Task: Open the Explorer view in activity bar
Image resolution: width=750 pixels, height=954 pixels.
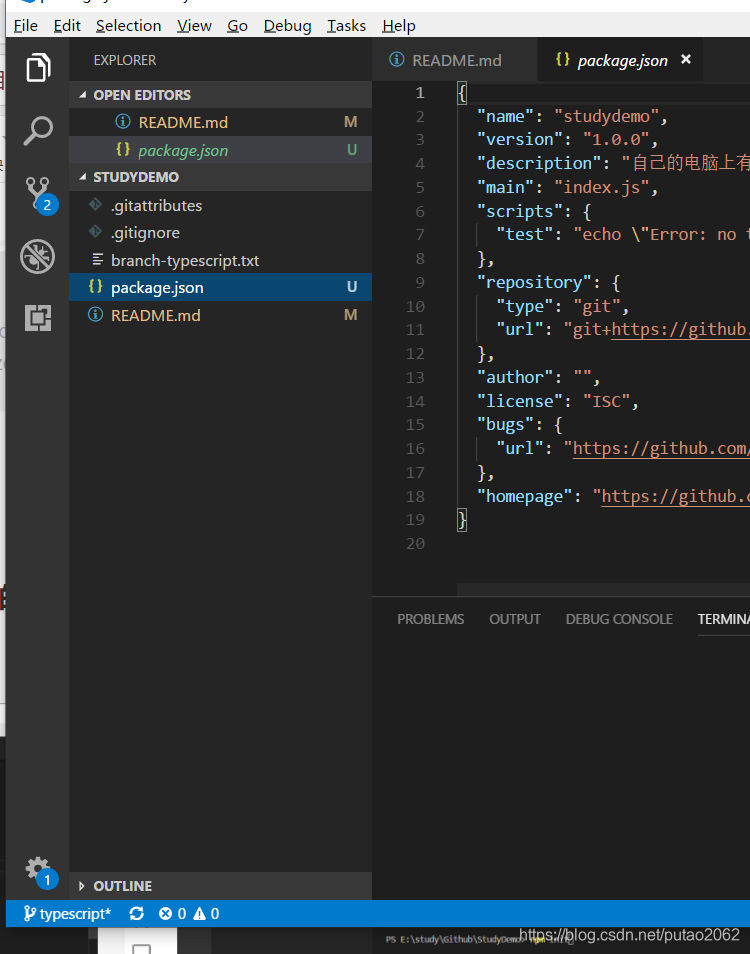Action: point(38,67)
